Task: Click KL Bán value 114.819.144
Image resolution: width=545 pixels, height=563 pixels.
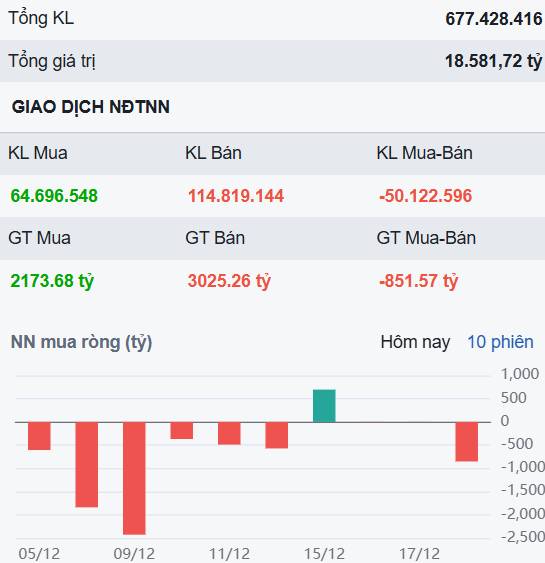Action: tap(236, 196)
